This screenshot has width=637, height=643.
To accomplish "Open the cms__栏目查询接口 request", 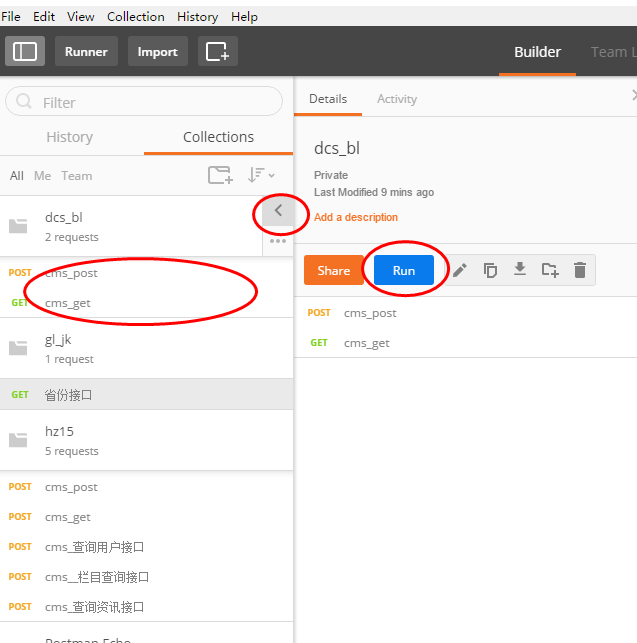I will 146,577.
